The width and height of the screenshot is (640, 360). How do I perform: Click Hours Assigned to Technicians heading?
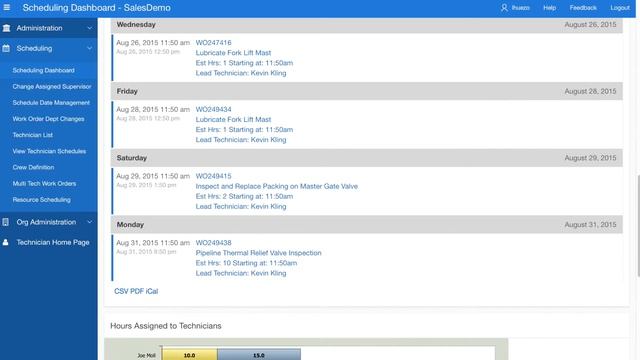click(x=166, y=326)
